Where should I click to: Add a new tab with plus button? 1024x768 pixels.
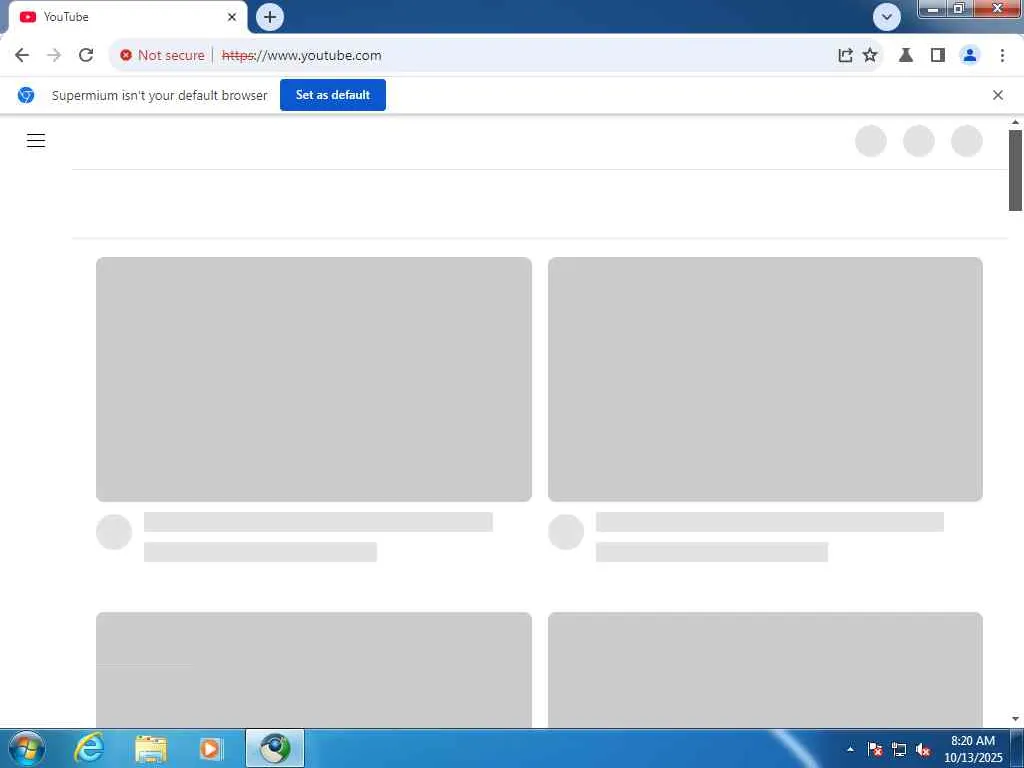[x=270, y=17]
